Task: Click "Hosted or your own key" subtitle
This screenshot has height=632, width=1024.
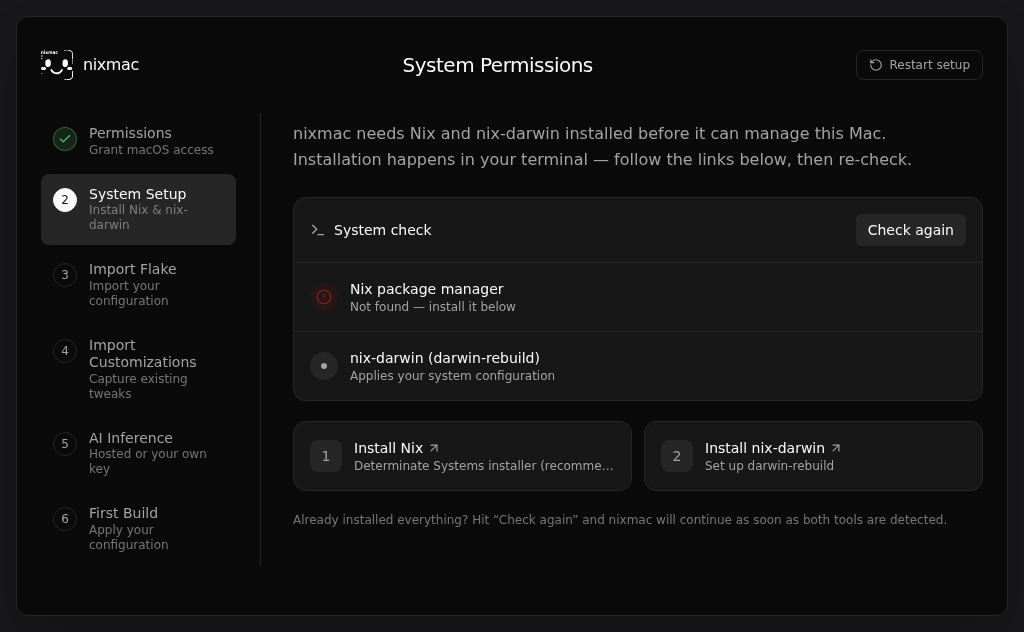Action: click(148, 461)
